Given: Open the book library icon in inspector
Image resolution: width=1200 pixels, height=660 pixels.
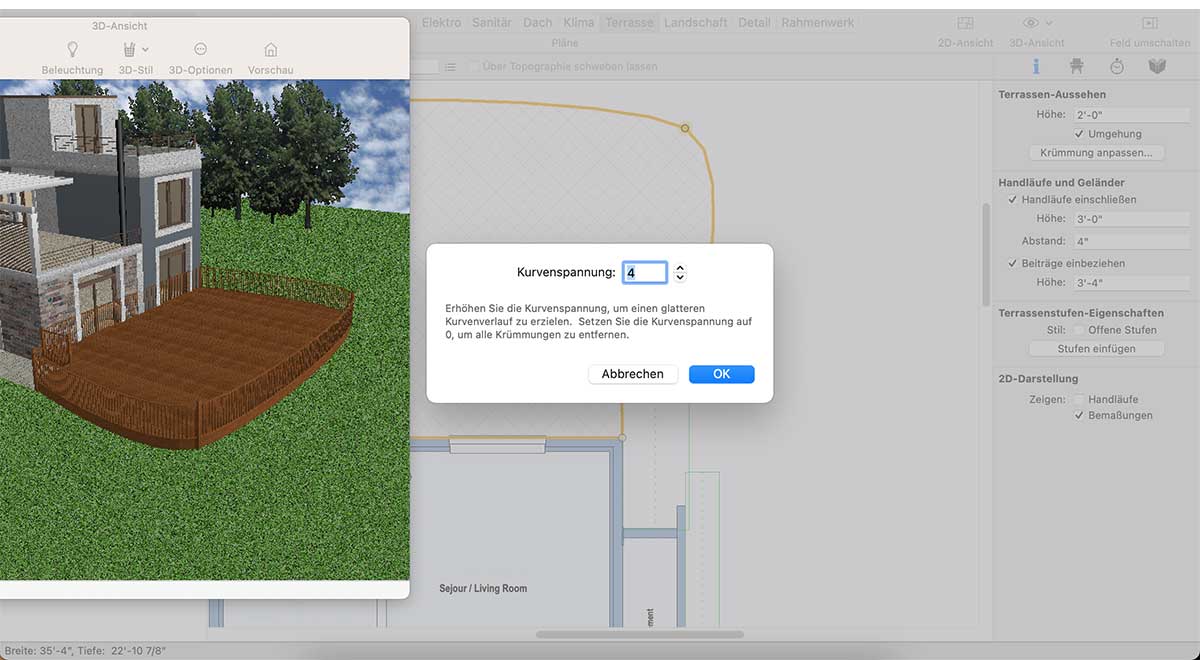Looking at the screenshot, I should tap(1157, 66).
